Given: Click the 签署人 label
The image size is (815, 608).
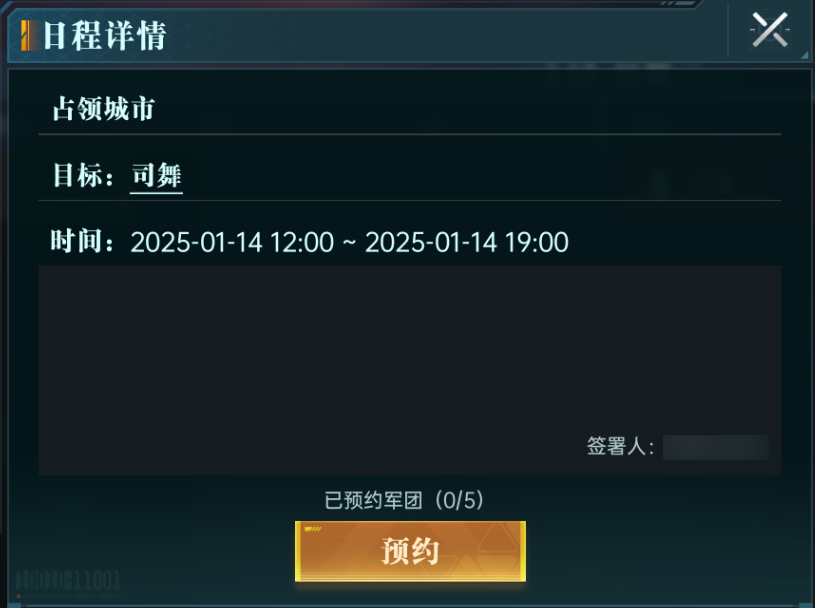Looking at the screenshot, I should pos(621,446).
